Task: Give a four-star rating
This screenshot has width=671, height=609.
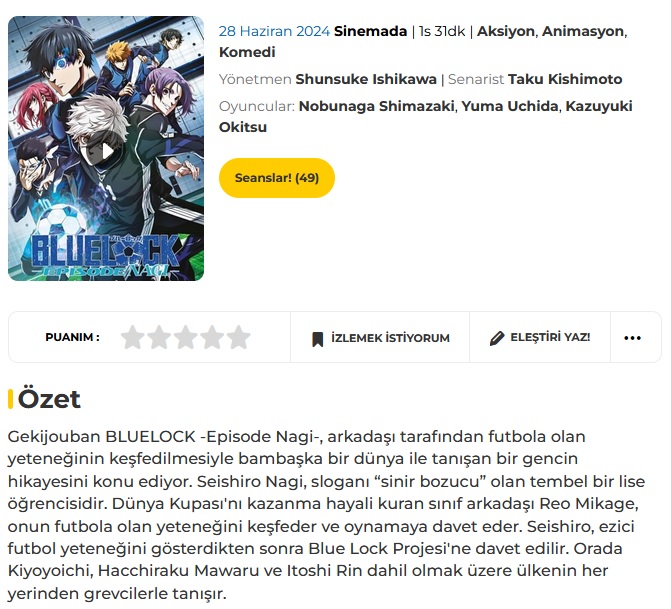Action: pos(212,337)
